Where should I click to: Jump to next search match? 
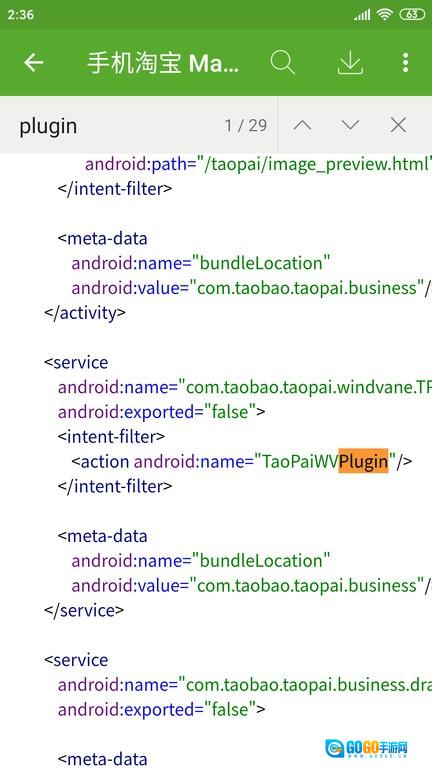click(351, 125)
